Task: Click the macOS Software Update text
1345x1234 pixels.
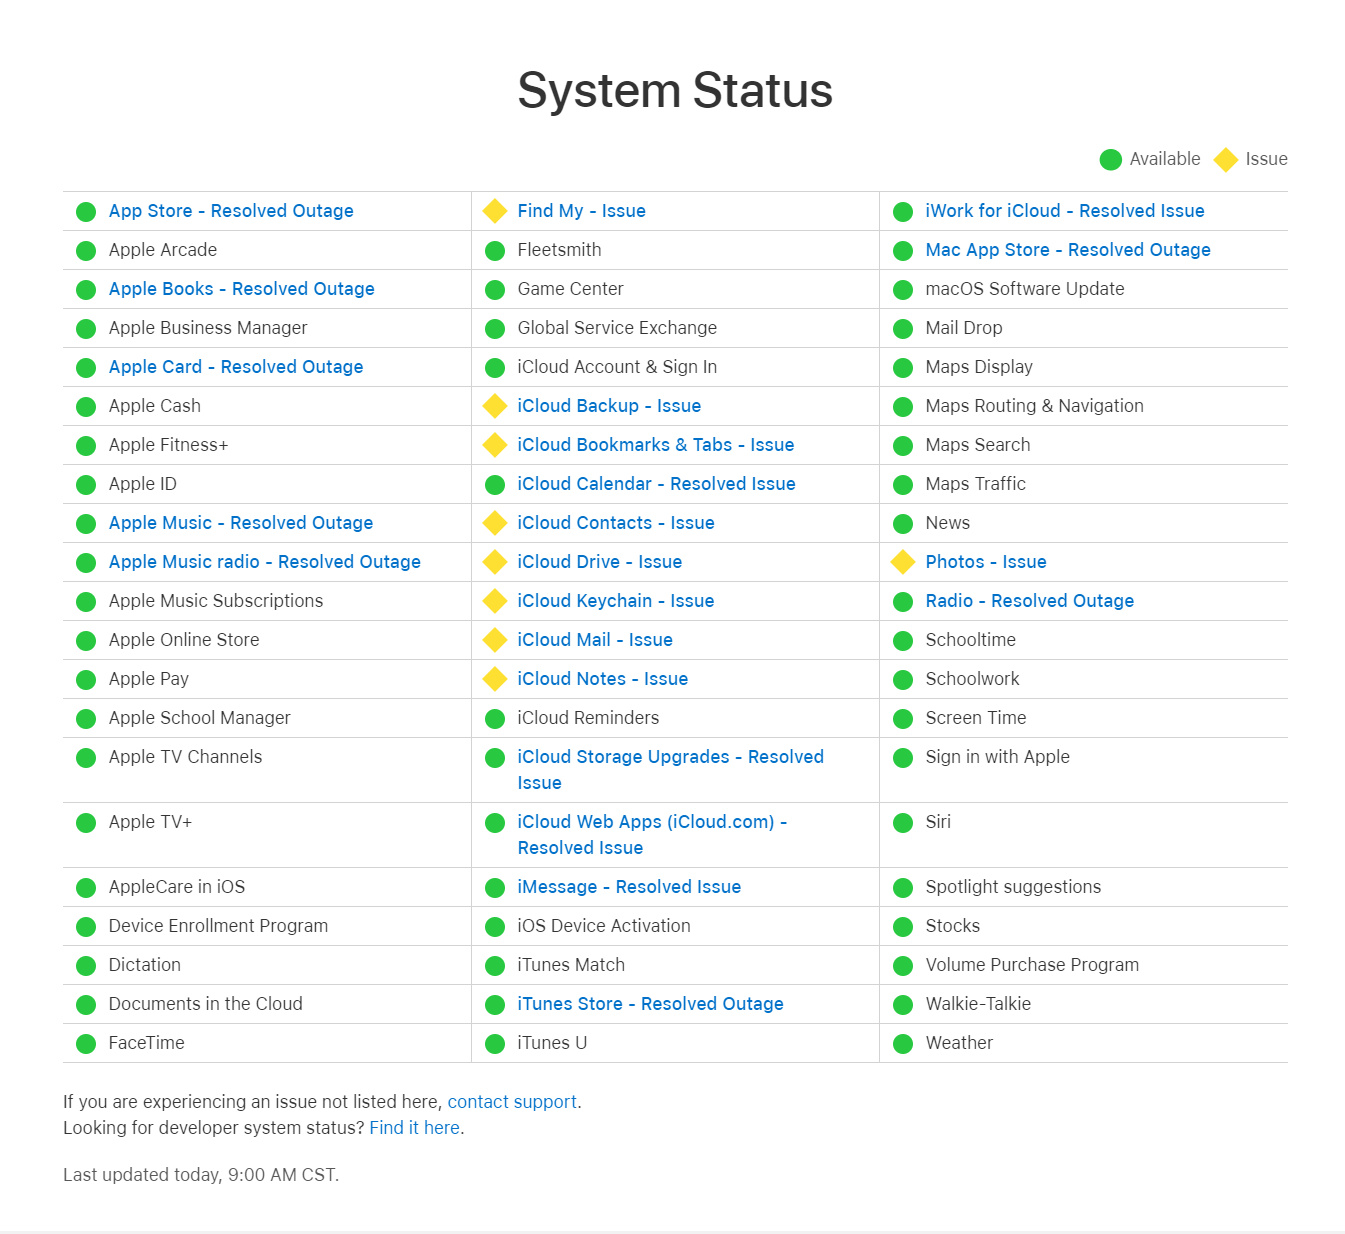Action: click(x=1025, y=289)
